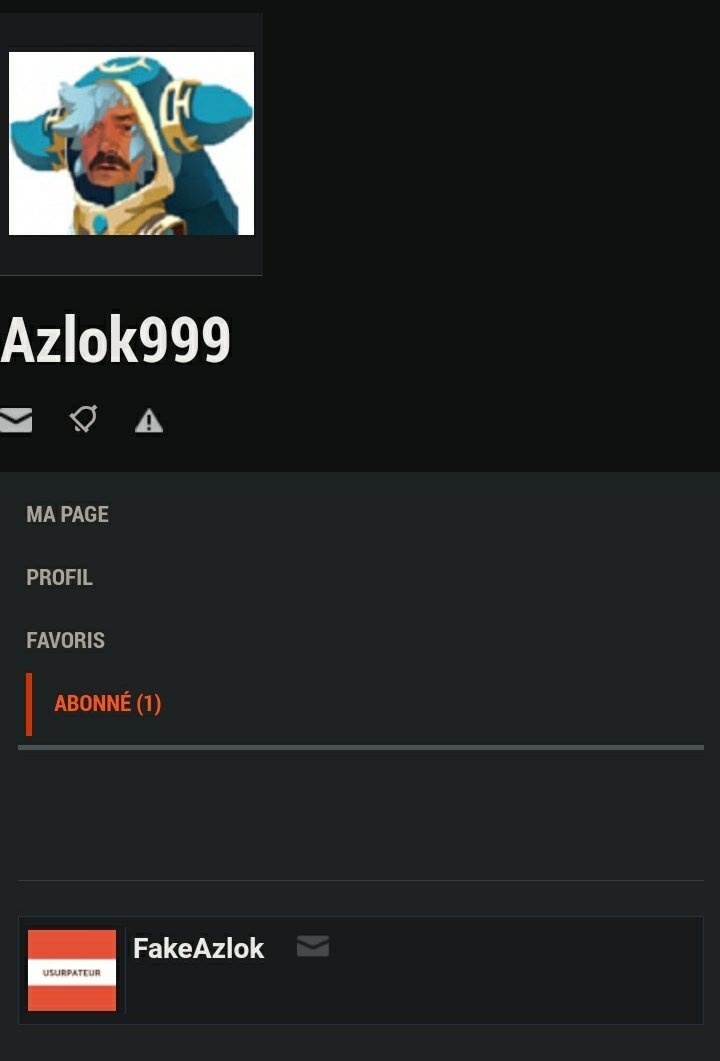This screenshot has width=720, height=1061.
Task: Open the MA PAGE section
Action: pyautogui.click(x=68, y=514)
